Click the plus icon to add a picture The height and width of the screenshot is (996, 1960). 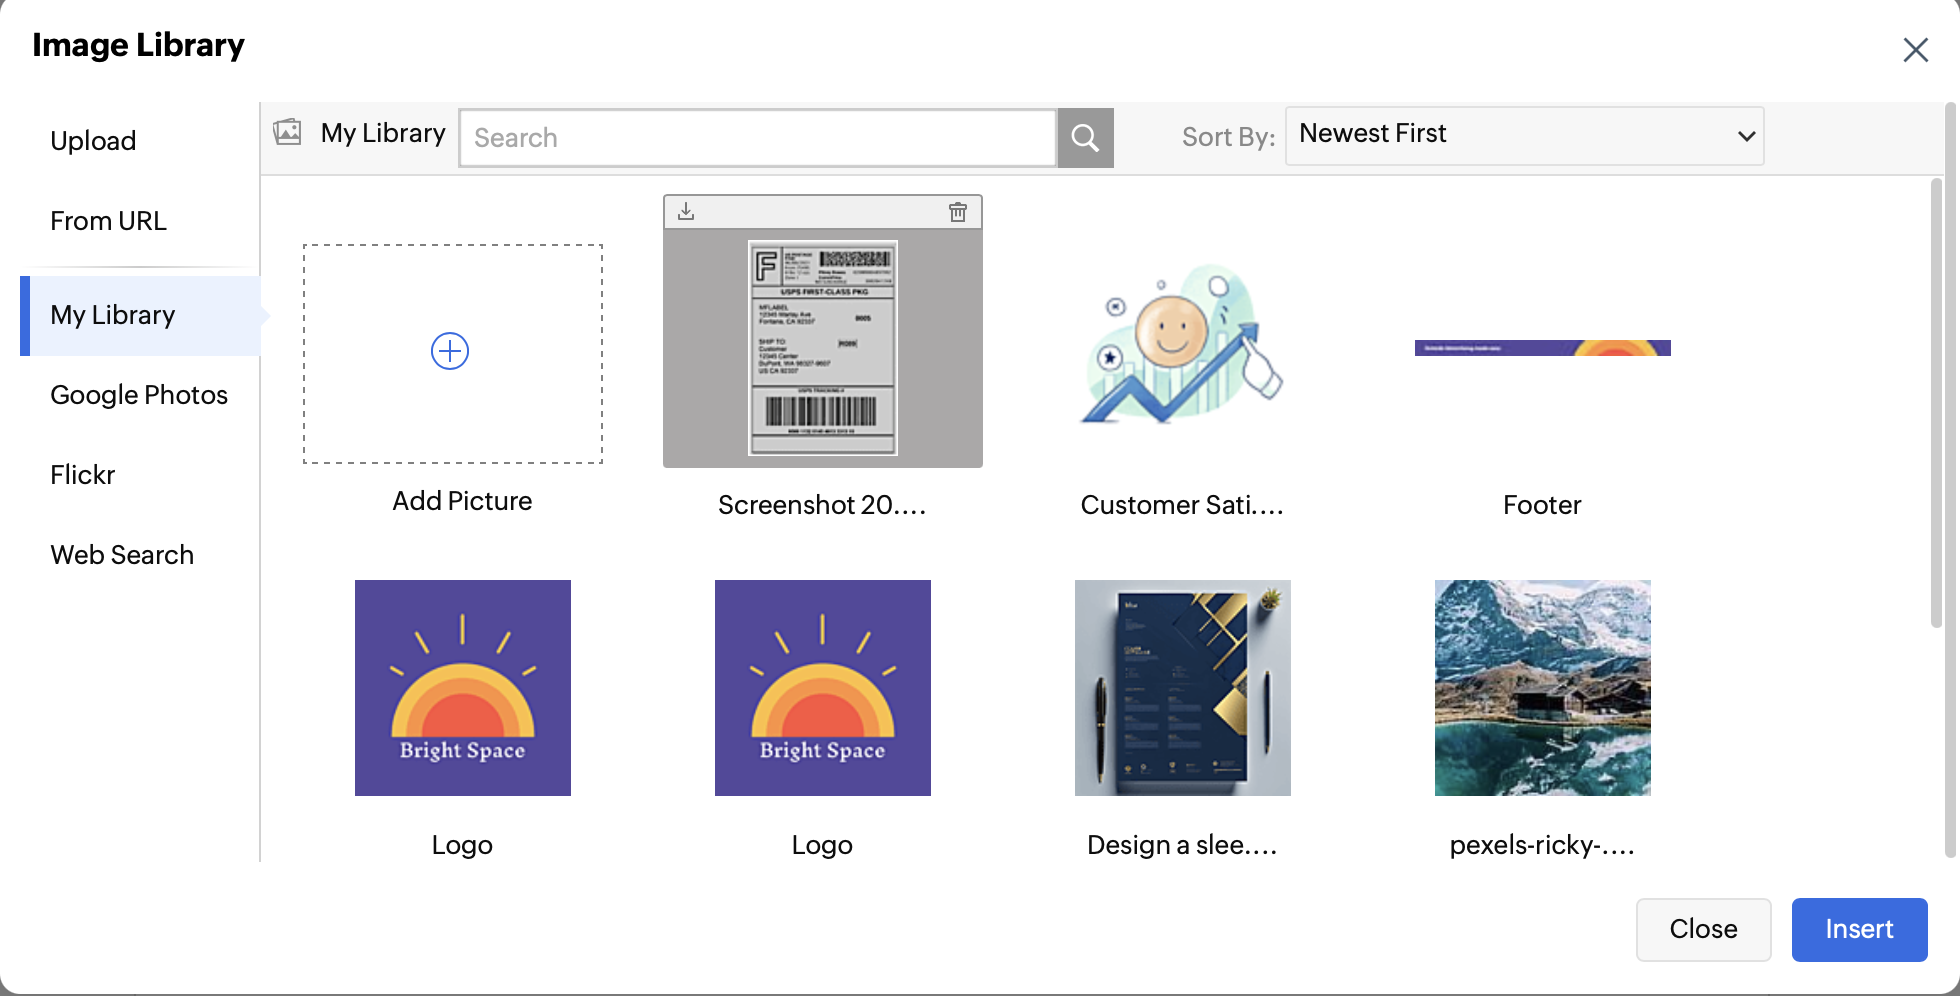pos(450,351)
